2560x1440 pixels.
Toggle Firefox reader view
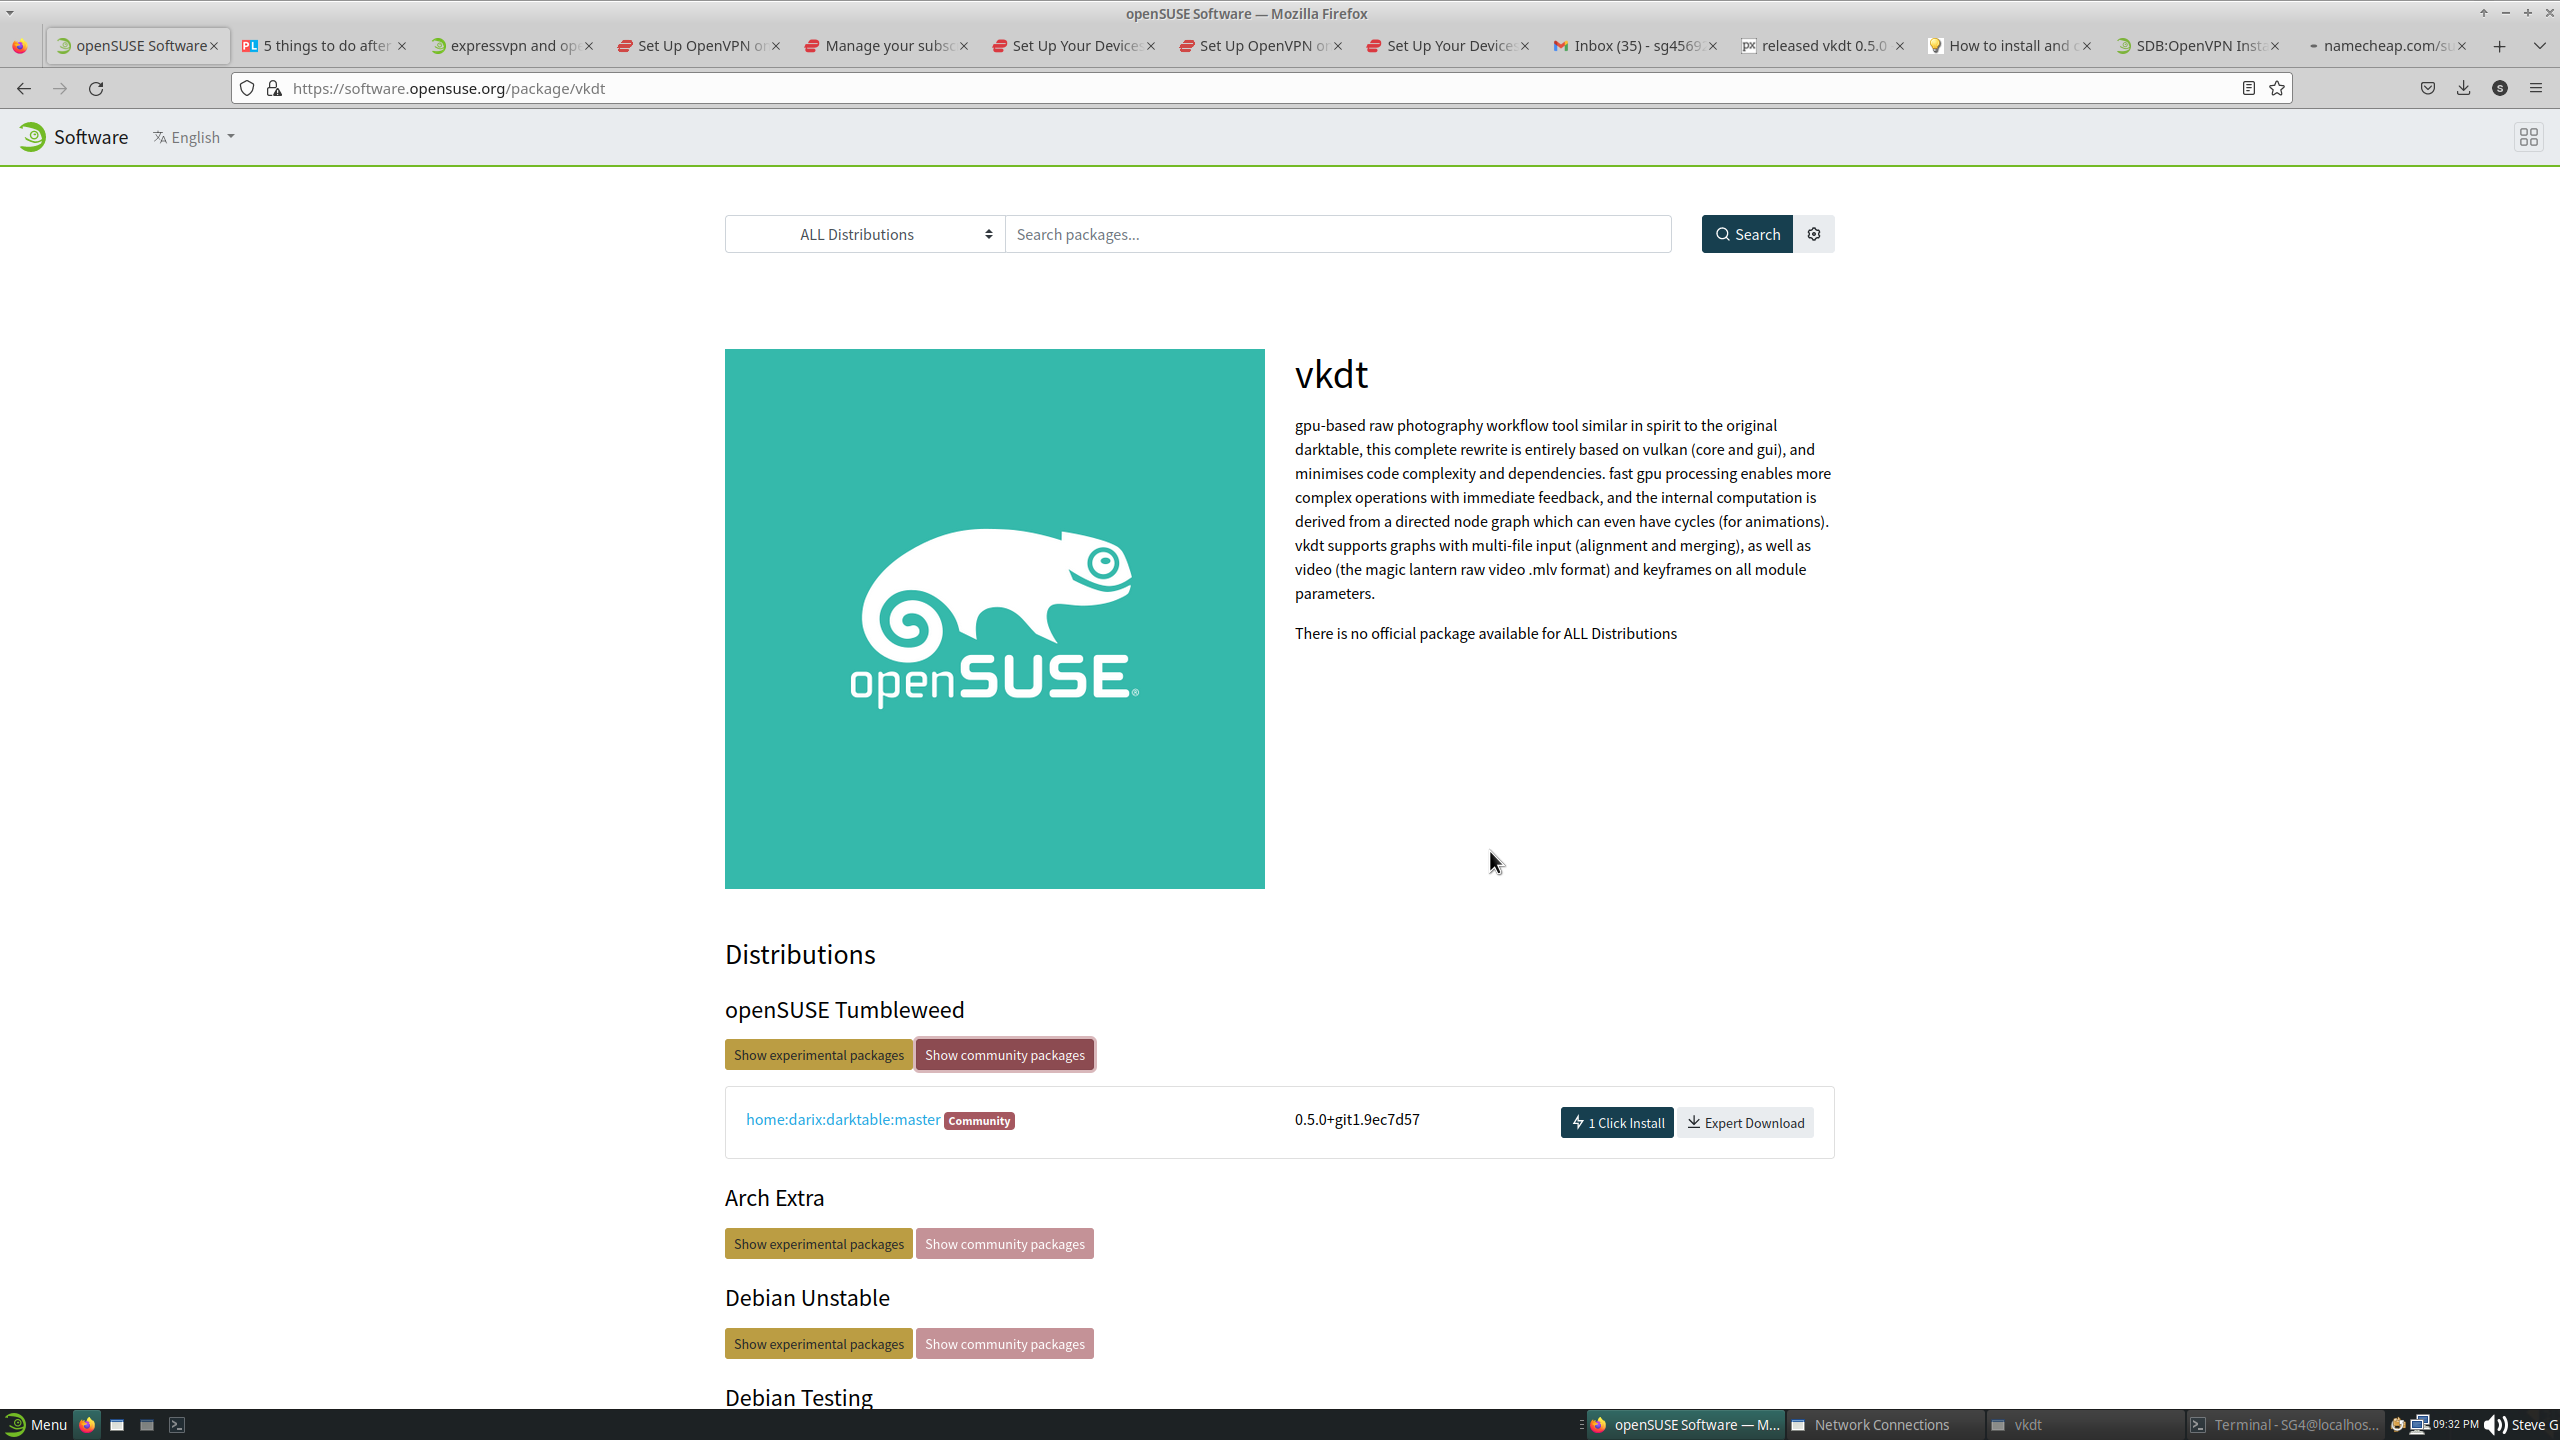[x=2249, y=88]
